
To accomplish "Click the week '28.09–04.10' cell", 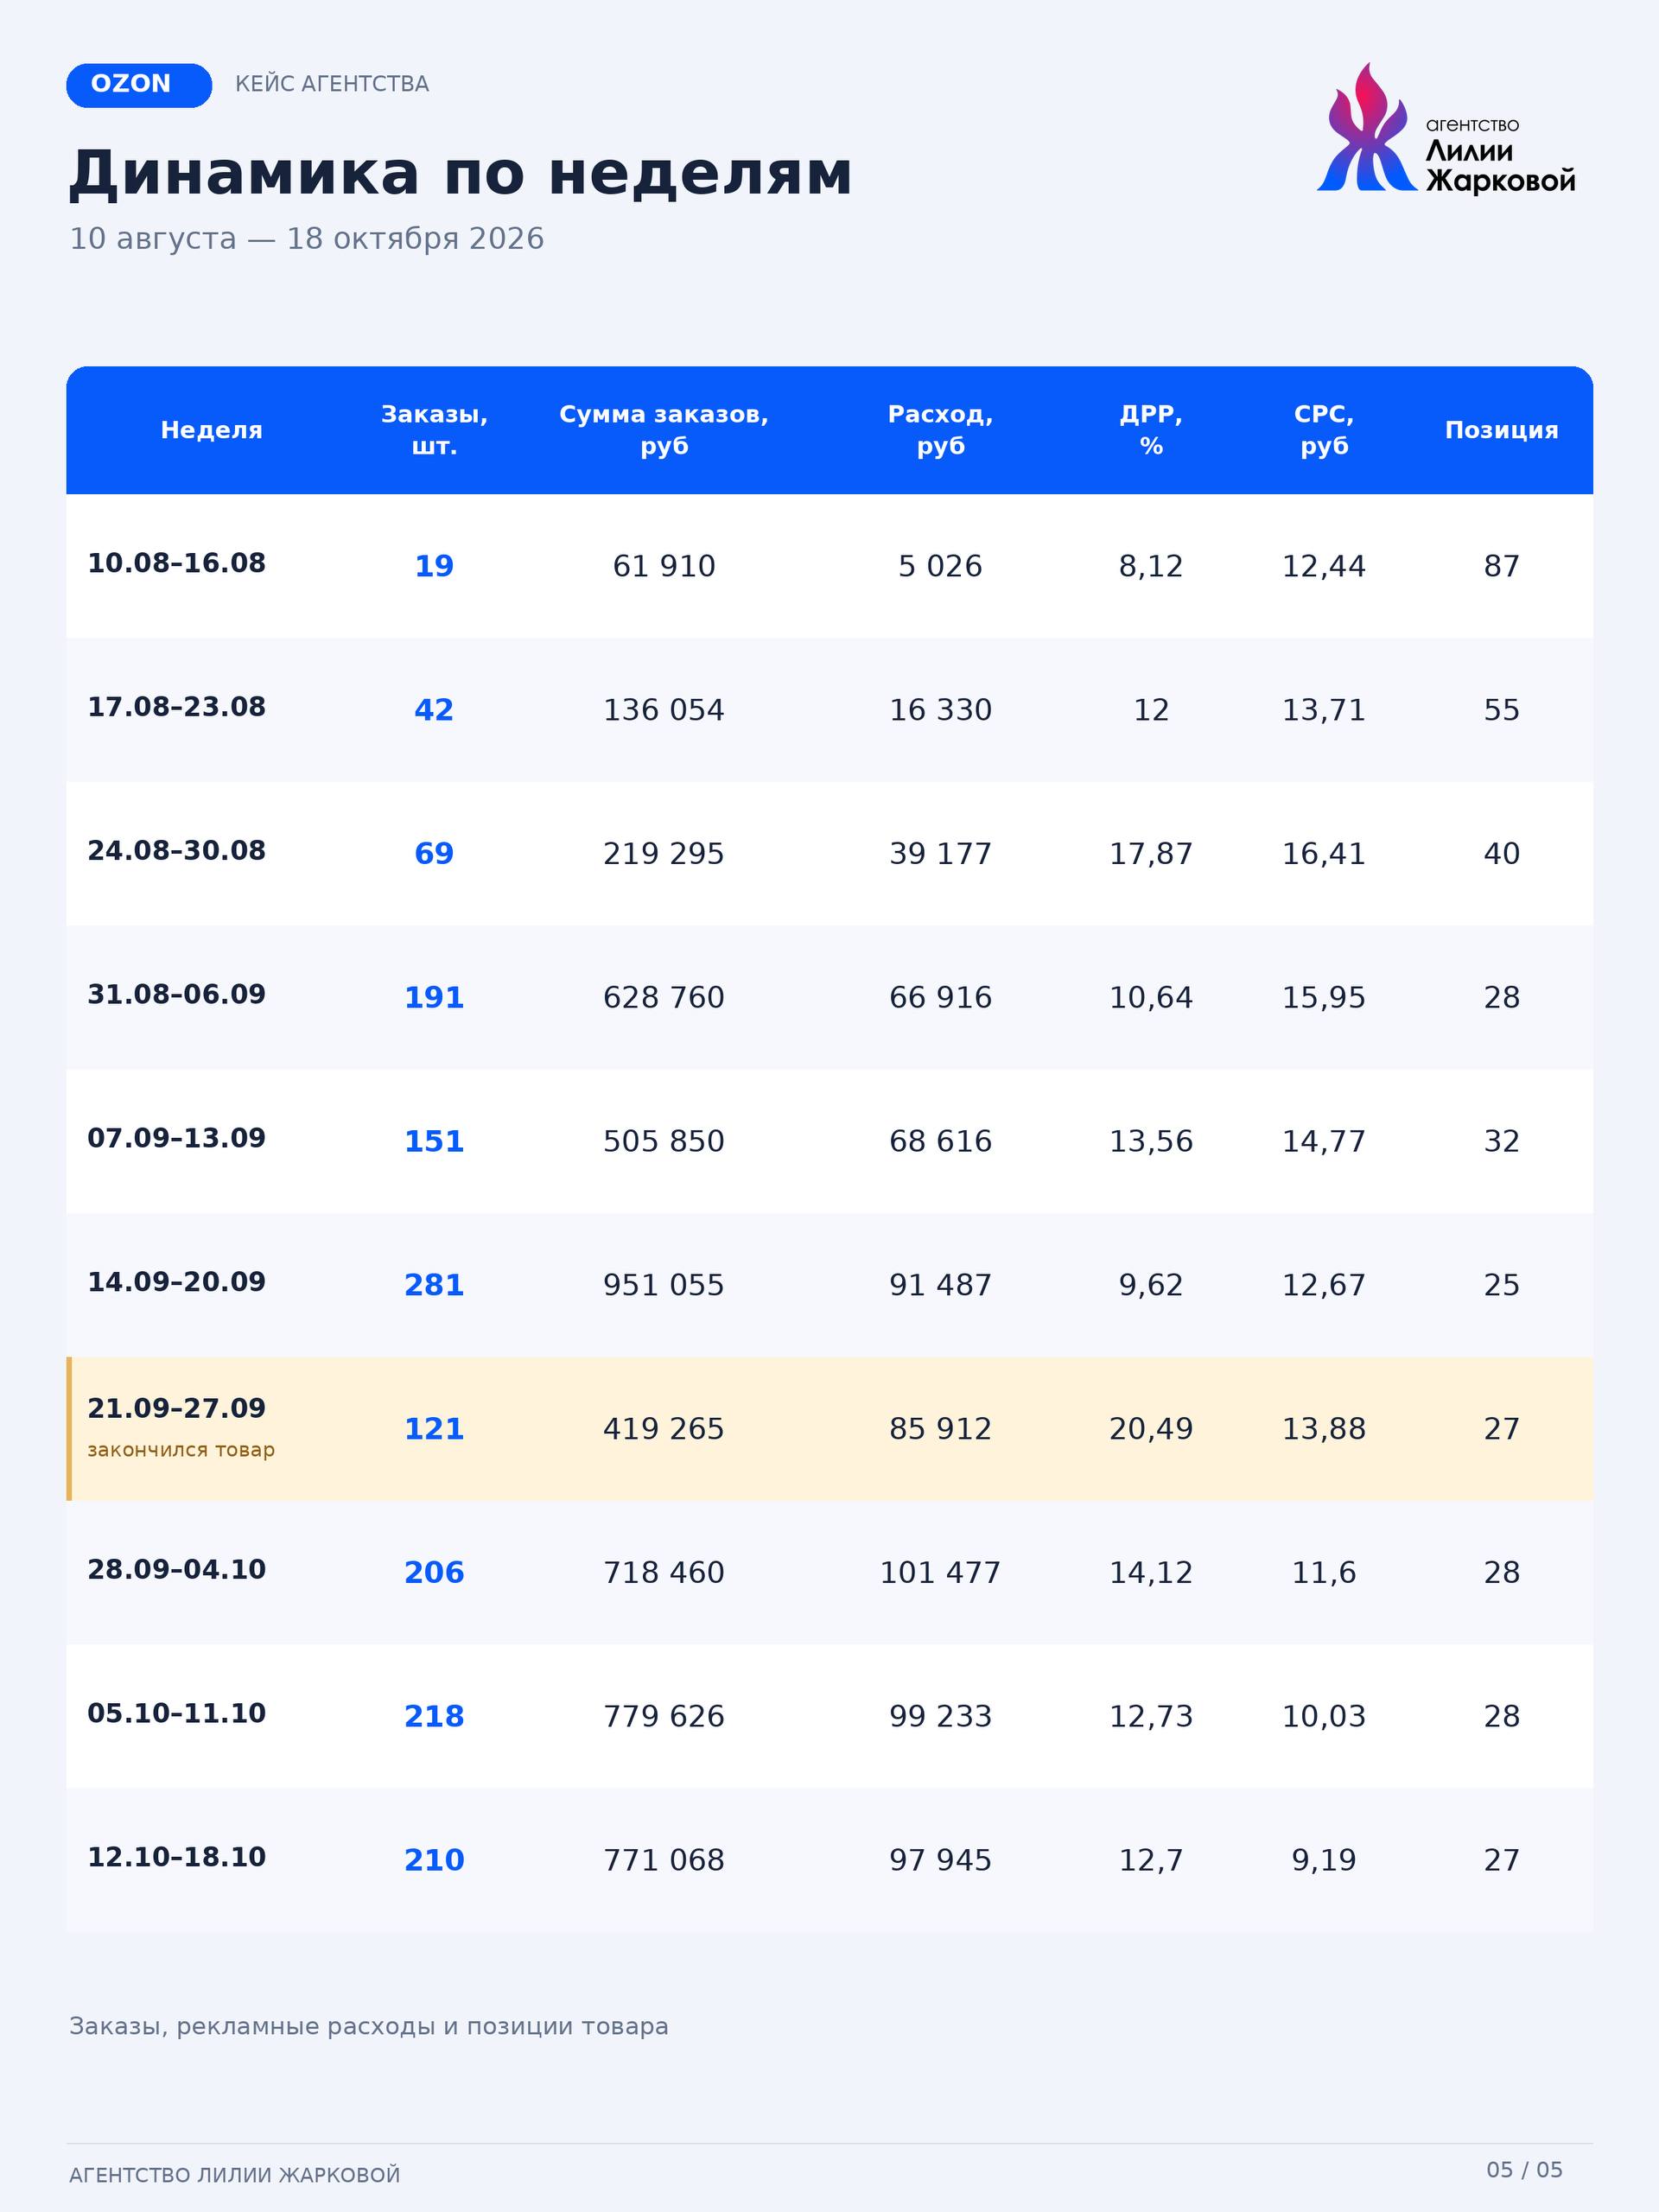I will click(177, 1570).
